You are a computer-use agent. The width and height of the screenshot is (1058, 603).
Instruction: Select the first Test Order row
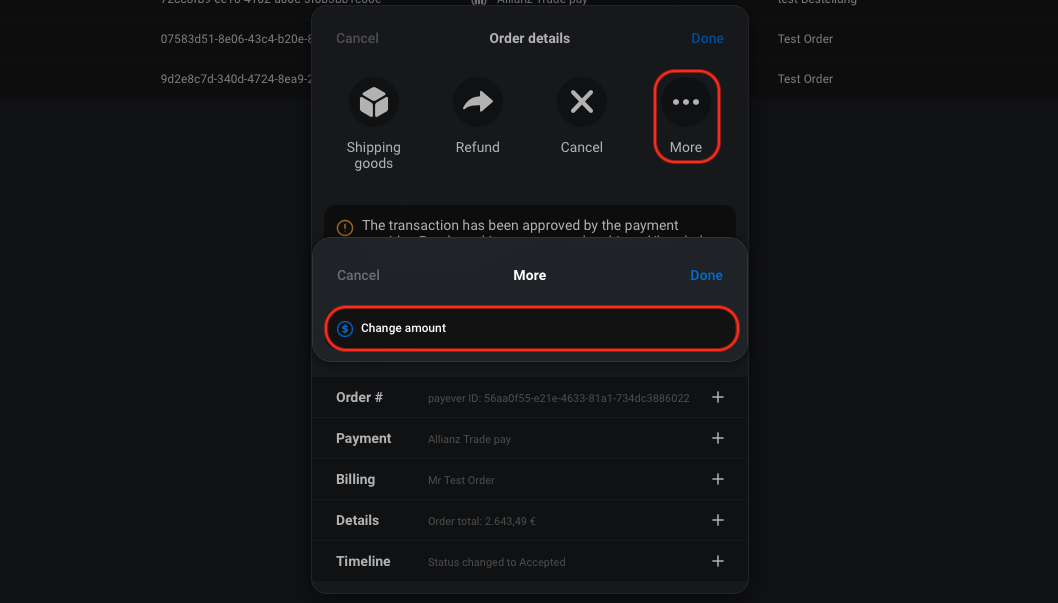coord(805,39)
